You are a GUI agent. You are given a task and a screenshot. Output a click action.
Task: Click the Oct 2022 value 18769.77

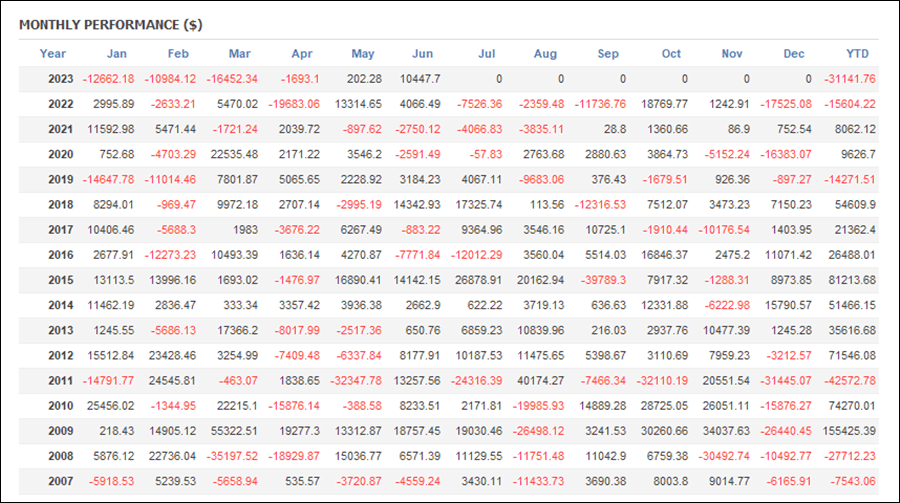(664, 105)
